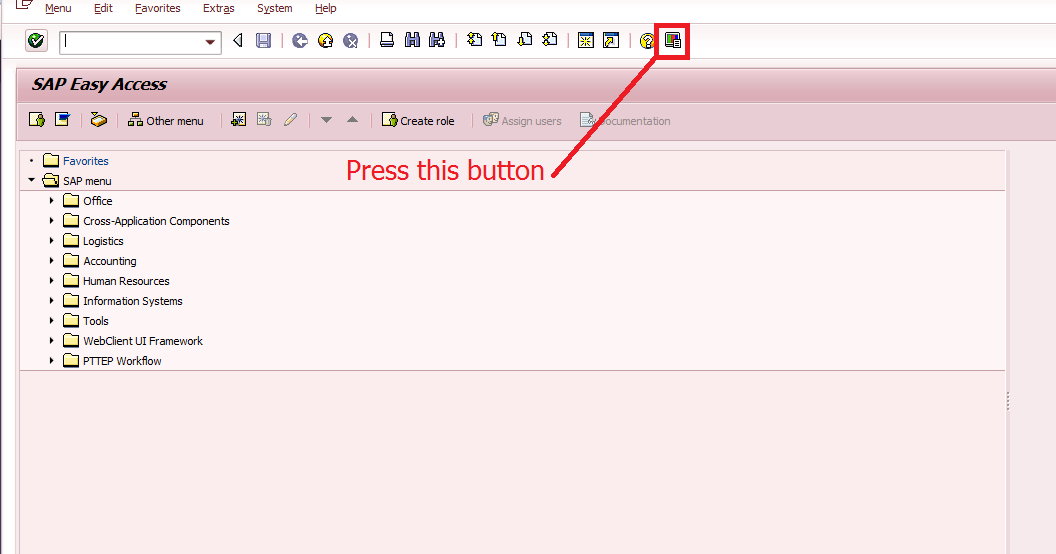Select the Office tree entry
The width and height of the screenshot is (1056, 554).
click(x=98, y=201)
